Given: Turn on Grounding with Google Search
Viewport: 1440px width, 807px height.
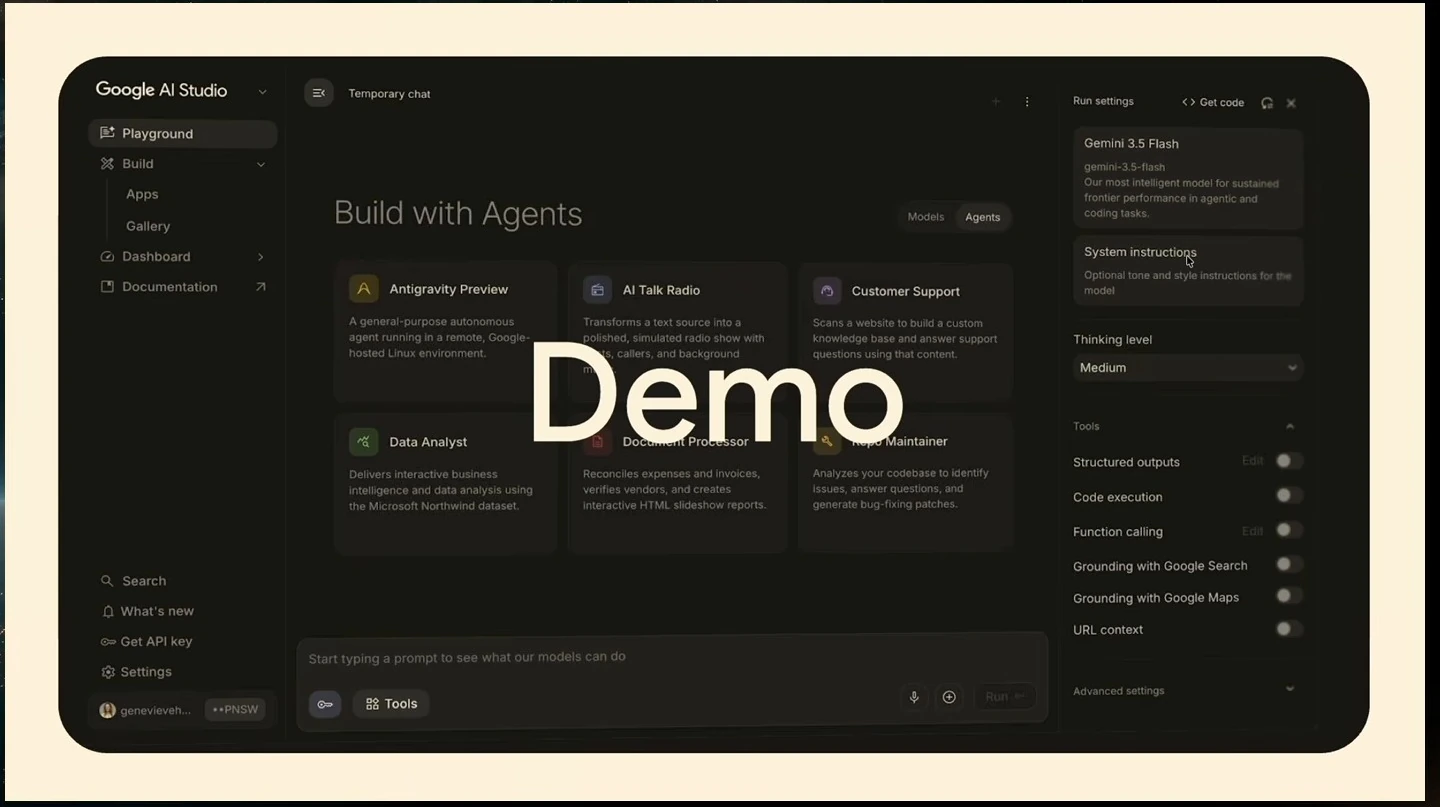Looking at the screenshot, I should click(1289, 564).
